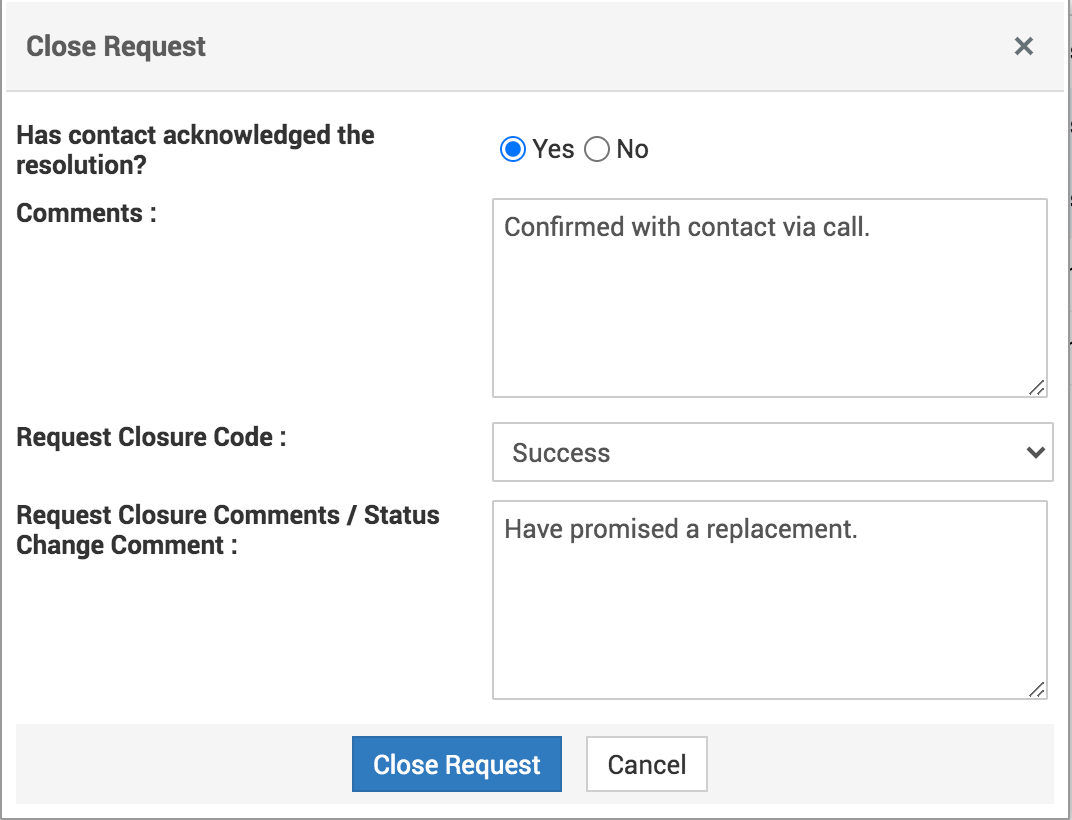Click the "No" label text
Image resolution: width=1072 pixels, height=820 pixels.
(632, 150)
